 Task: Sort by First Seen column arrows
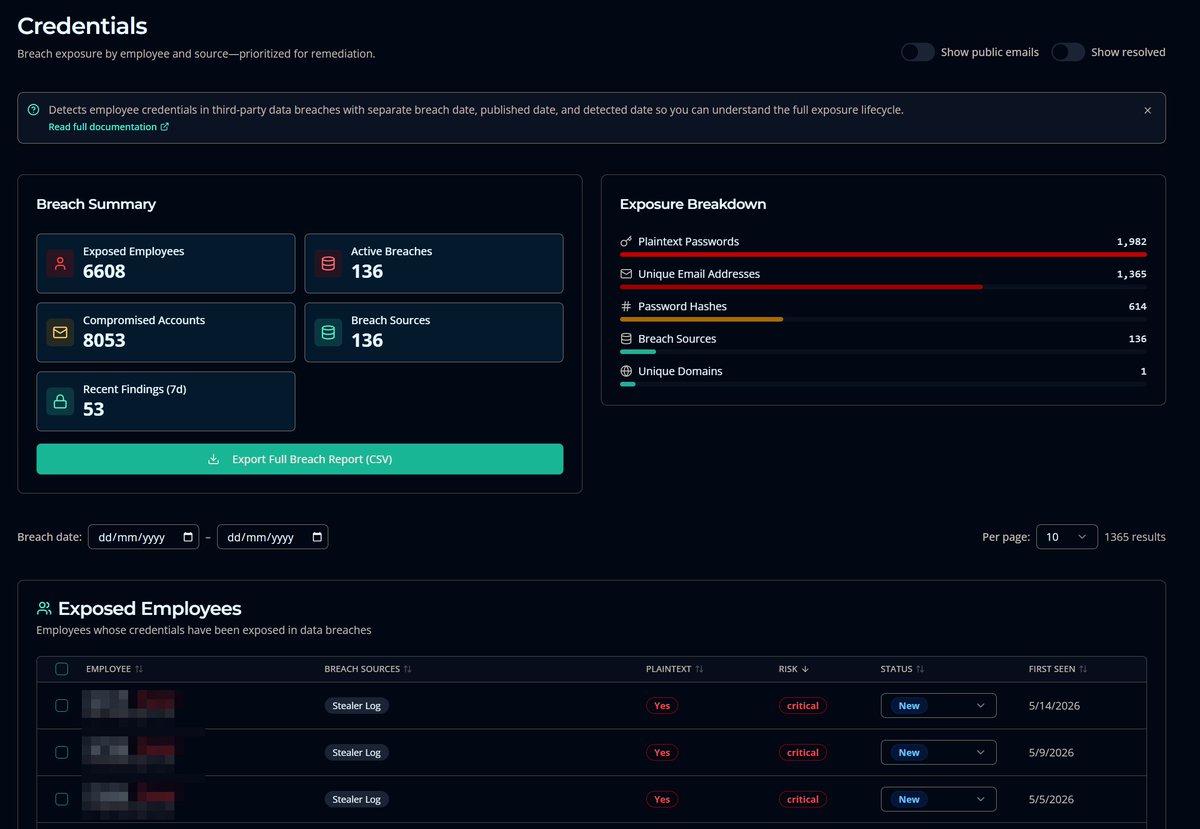click(1083, 669)
